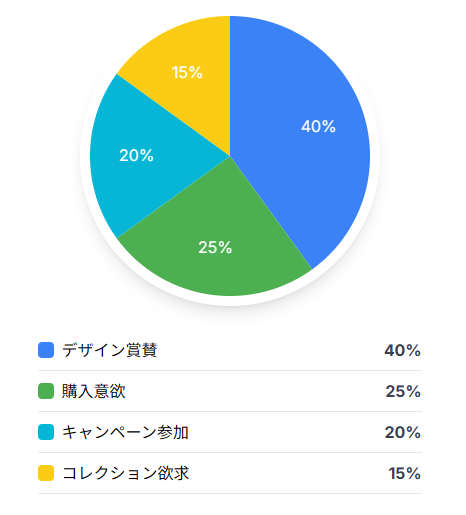Viewport: 466px width, 515px height.
Task: Click the 25% value in legend
Action: 403,391
